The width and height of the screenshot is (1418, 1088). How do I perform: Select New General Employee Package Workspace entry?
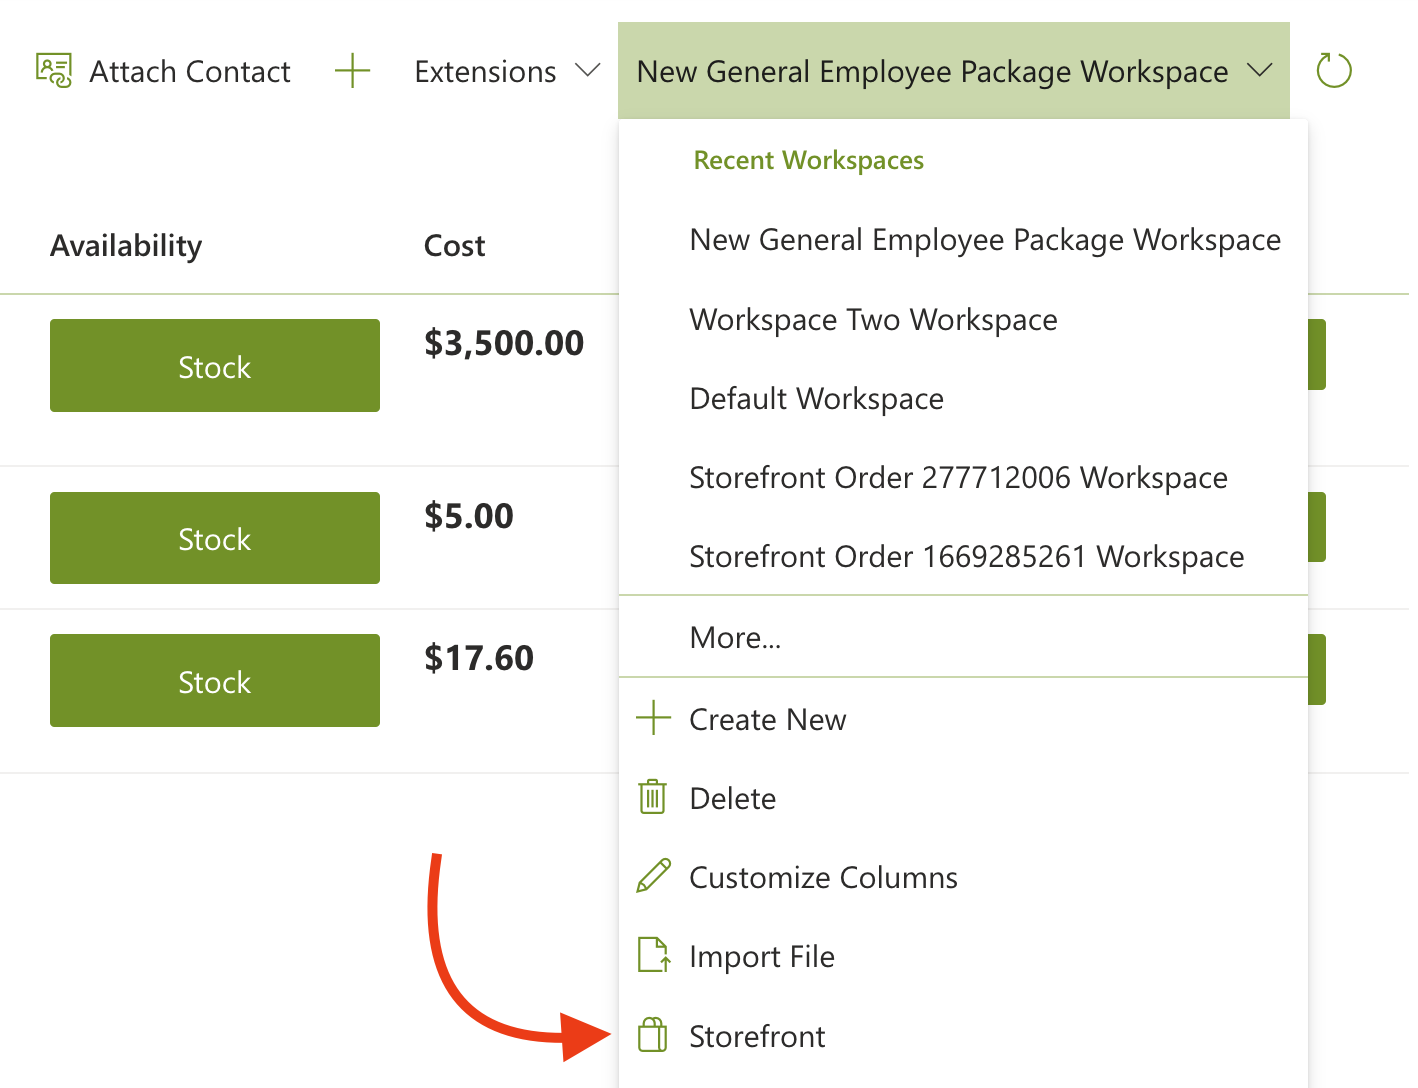pos(984,240)
